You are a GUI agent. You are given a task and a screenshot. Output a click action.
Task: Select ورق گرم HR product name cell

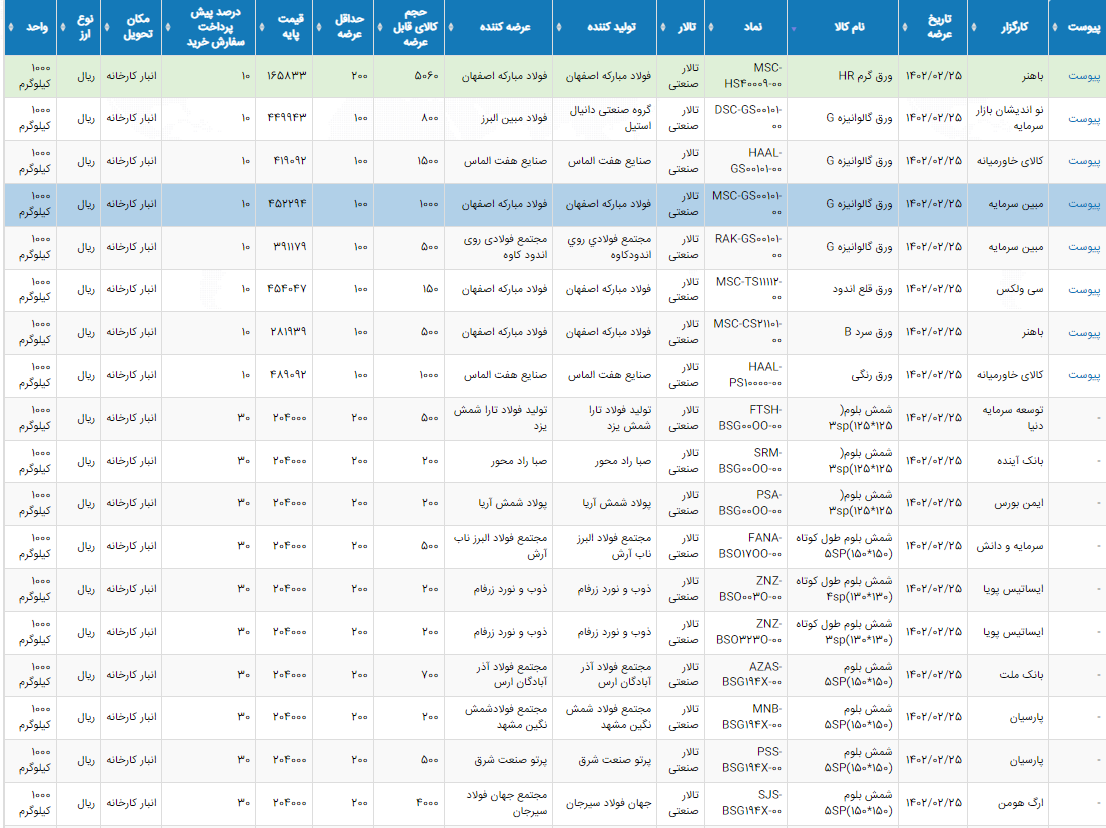pos(843,76)
